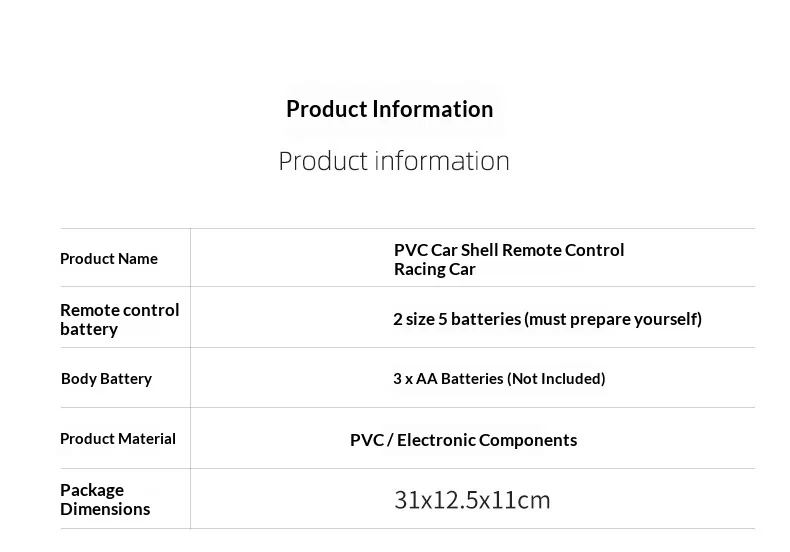Click the word Product in light subtitle
The image size is (790, 552).
[323, 161]
